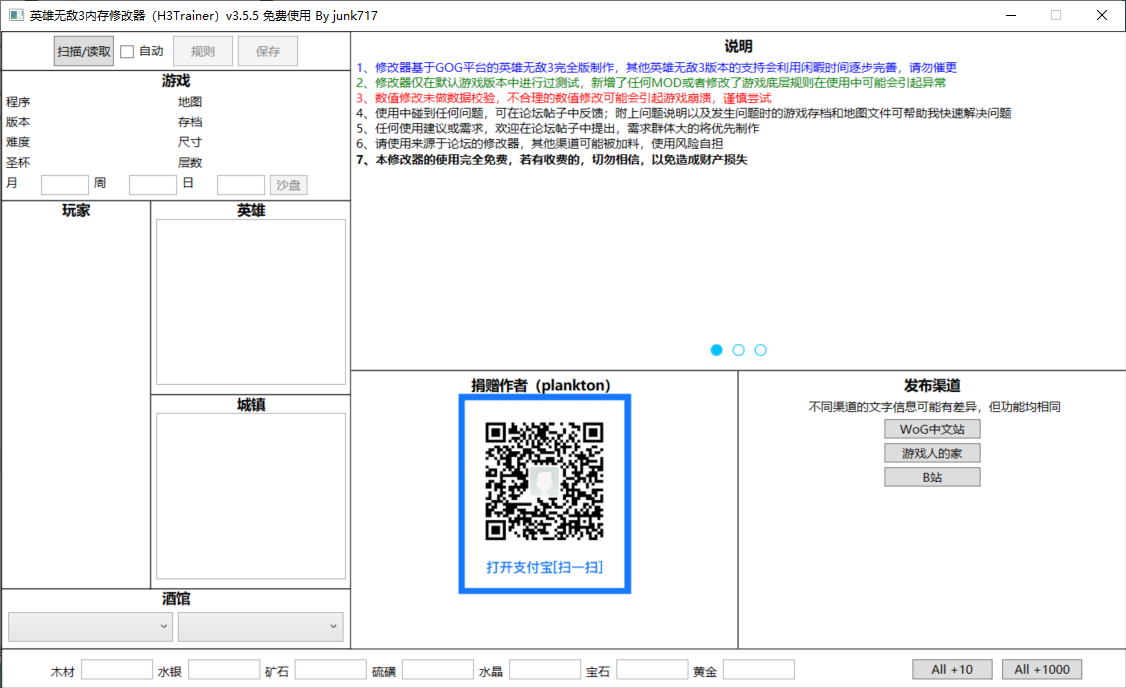Focus the 硫磺 sulfur input field

(437, 670)
